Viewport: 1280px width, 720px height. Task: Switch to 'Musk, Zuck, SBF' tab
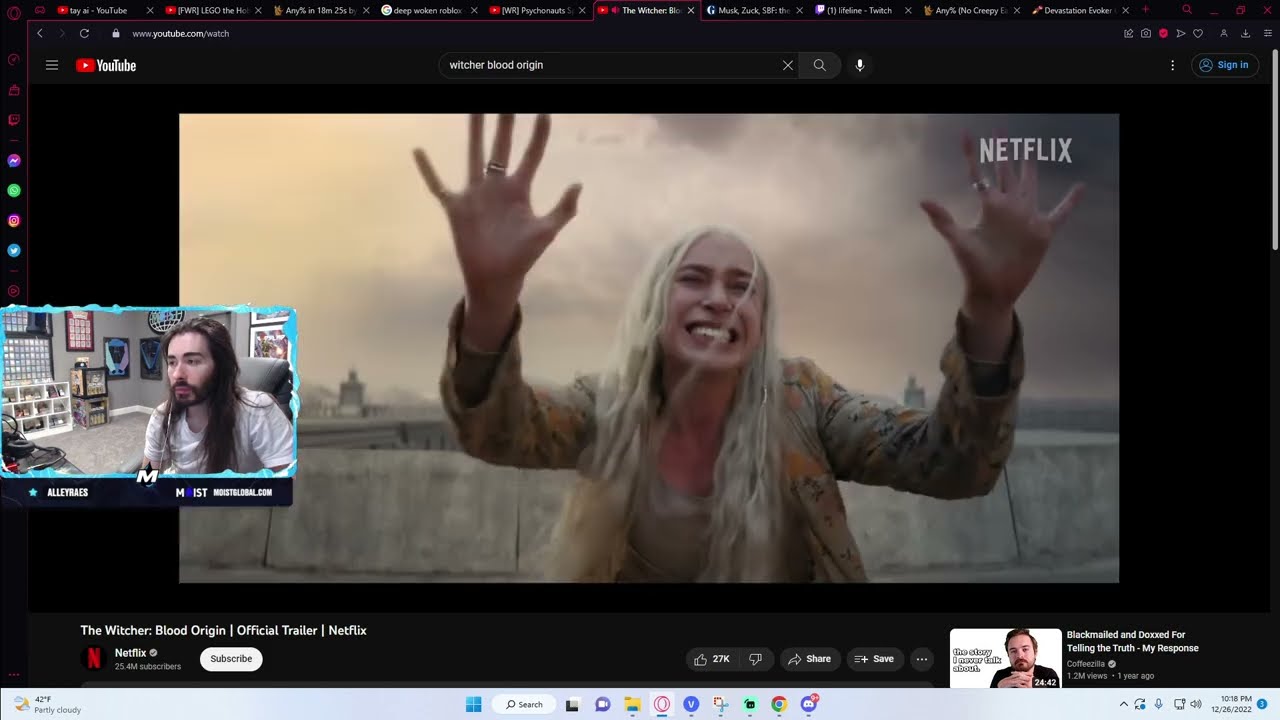tap(753, 10)
